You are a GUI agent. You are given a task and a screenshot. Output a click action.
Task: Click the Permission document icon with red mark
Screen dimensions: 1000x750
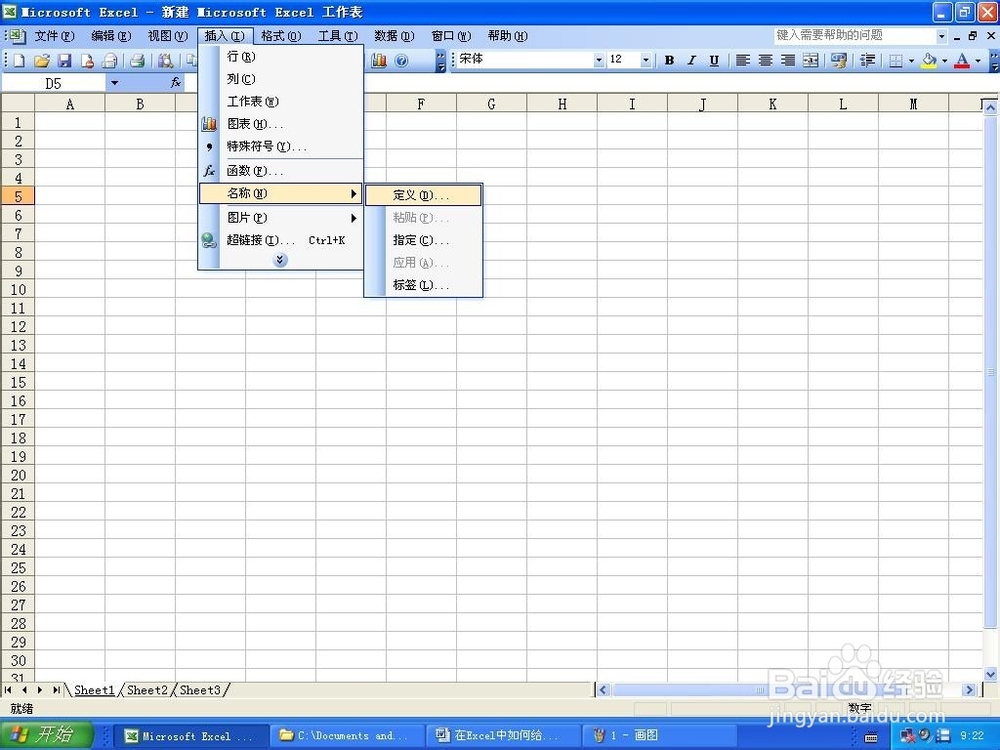[x=87, y=61]
